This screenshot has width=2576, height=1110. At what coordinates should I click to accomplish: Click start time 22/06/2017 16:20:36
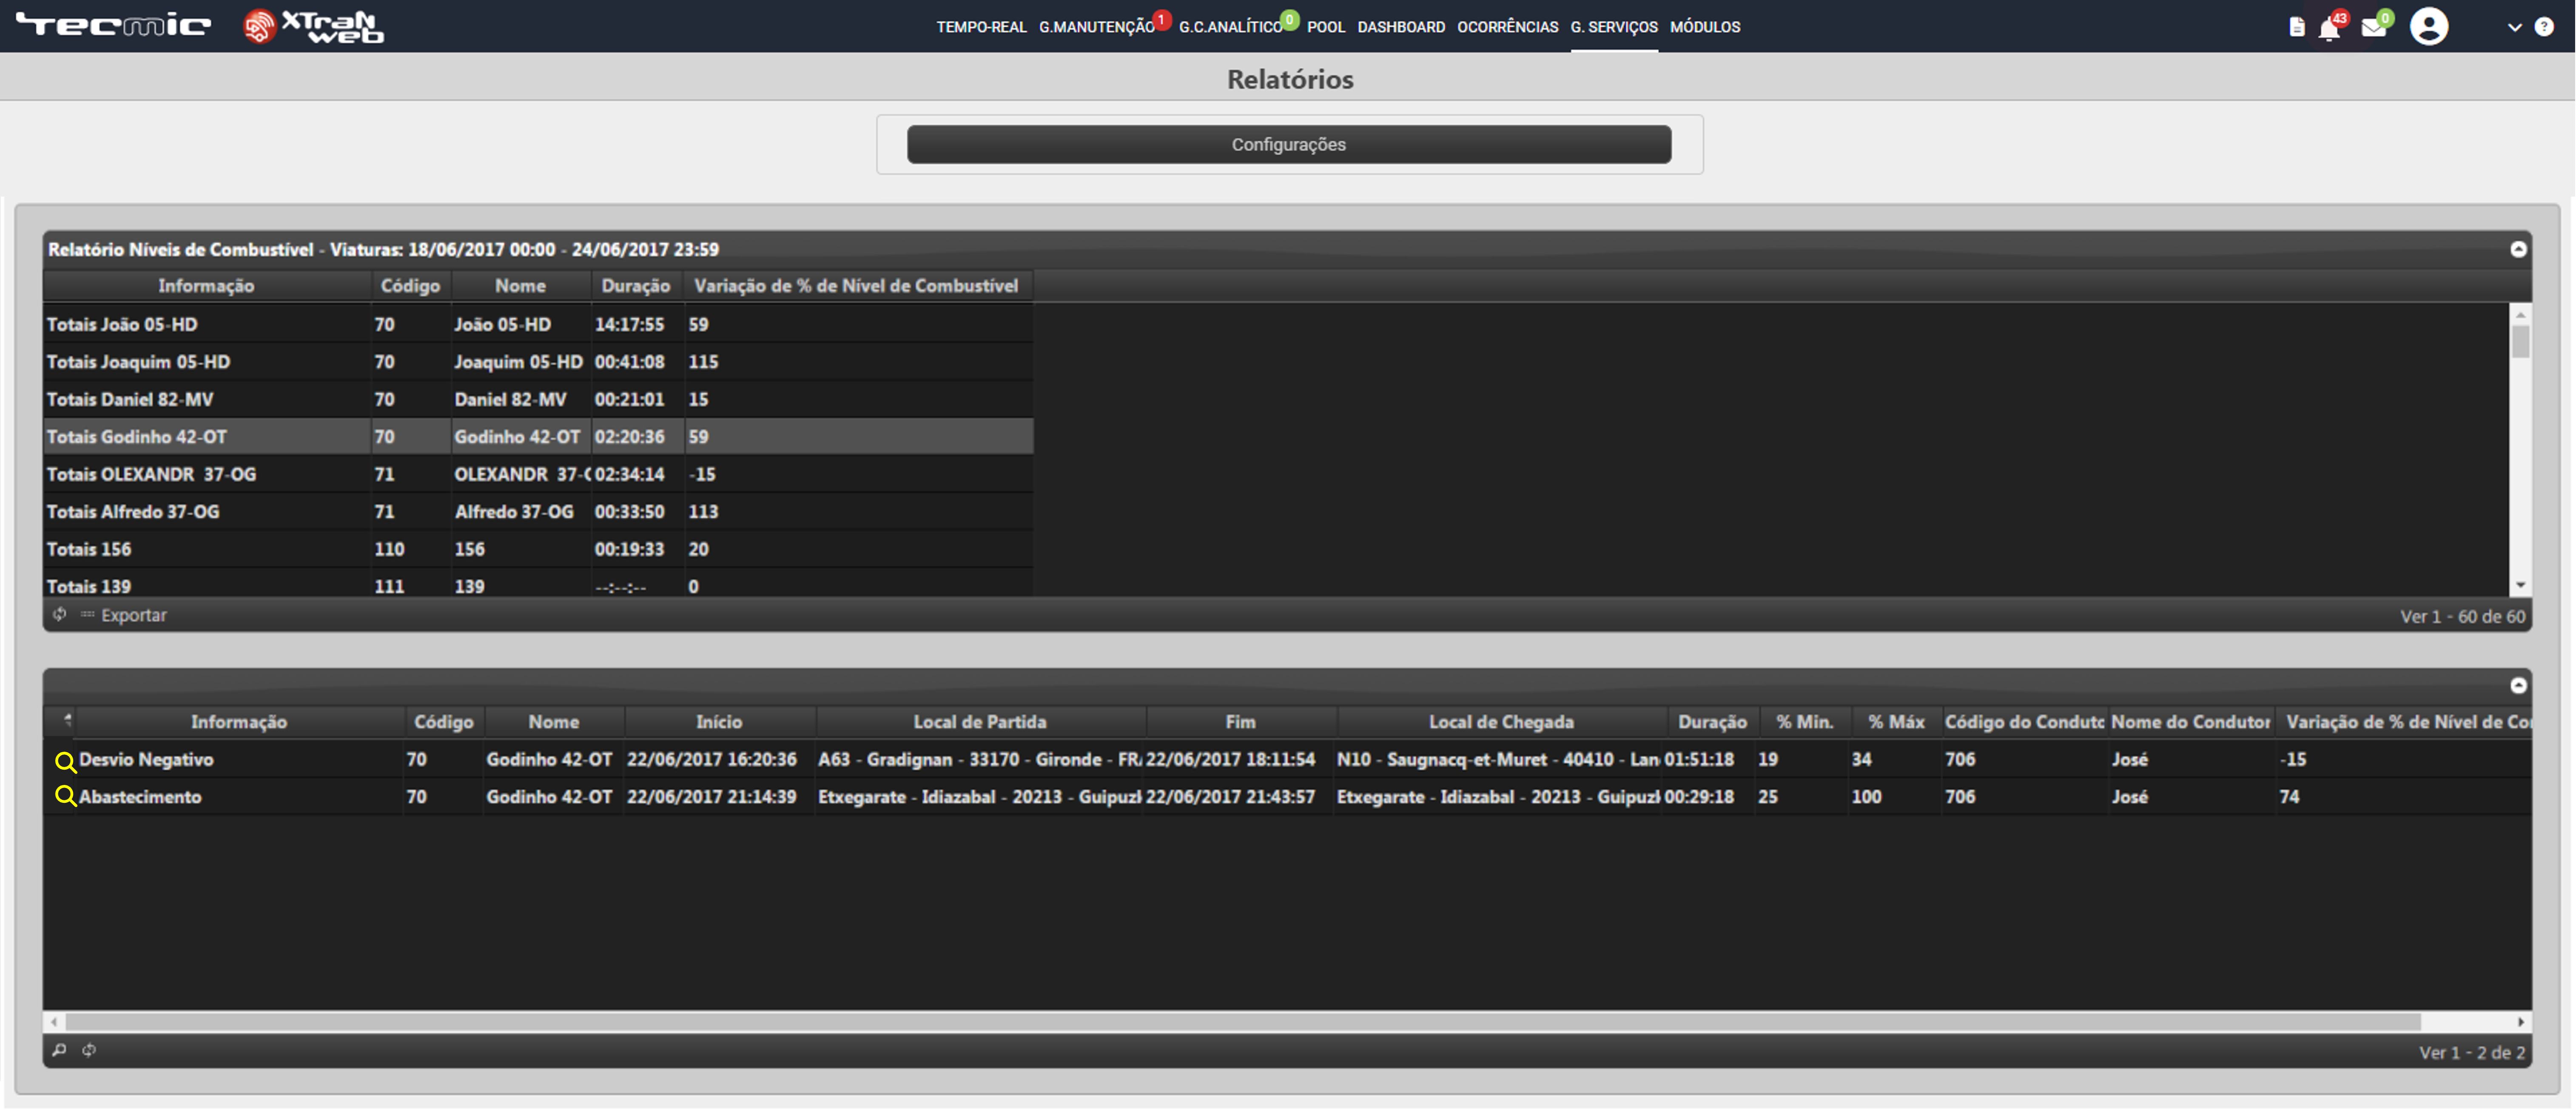coord(712,760)
